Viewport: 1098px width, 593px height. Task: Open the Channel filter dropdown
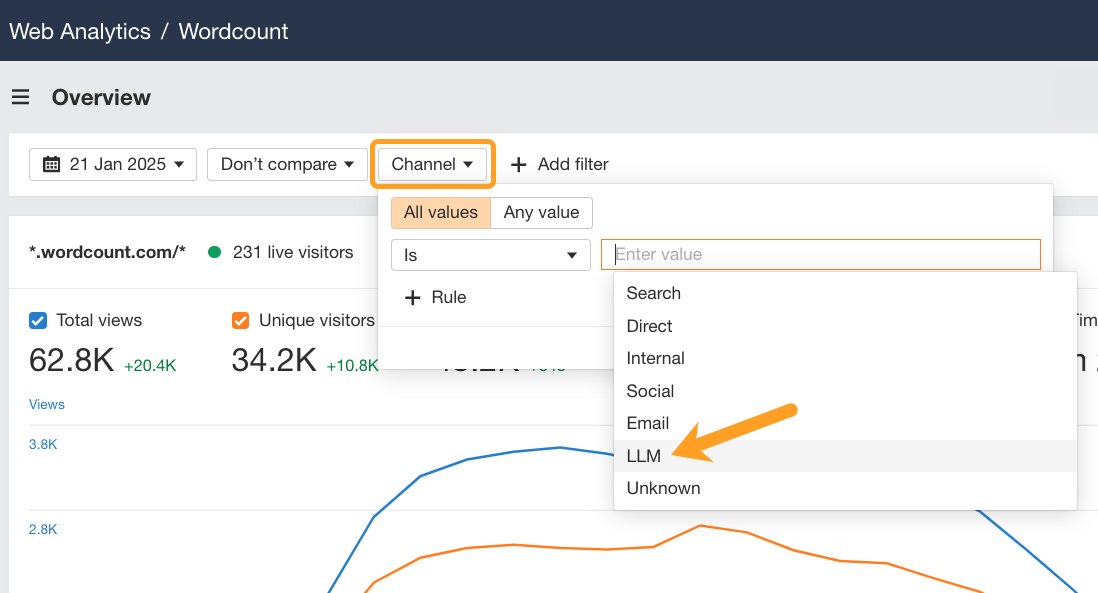click(x=433, y=164)
